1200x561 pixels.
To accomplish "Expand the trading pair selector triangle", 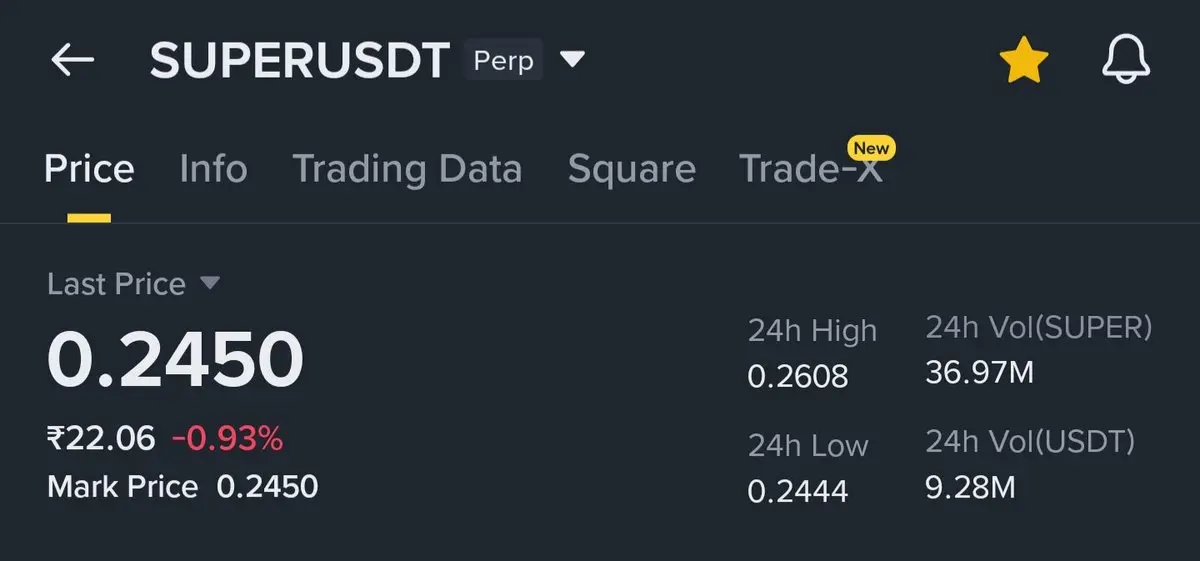I will pos(572,60).
